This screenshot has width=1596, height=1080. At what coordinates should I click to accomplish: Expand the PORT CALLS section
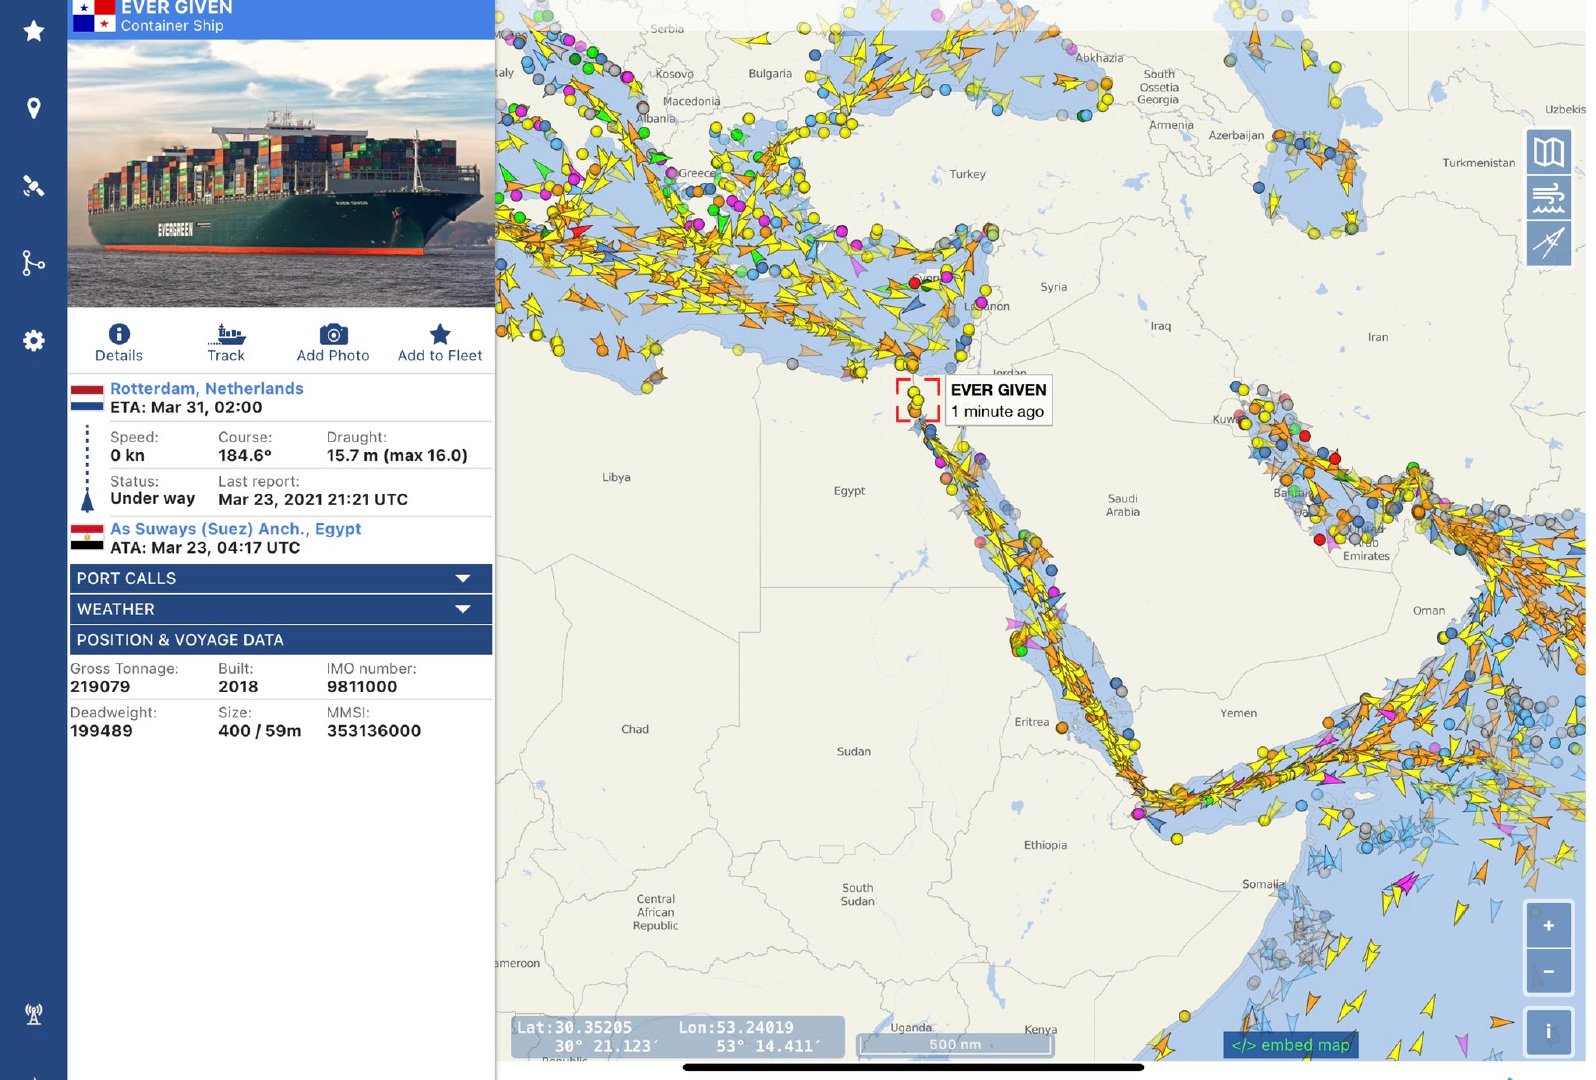280,578
